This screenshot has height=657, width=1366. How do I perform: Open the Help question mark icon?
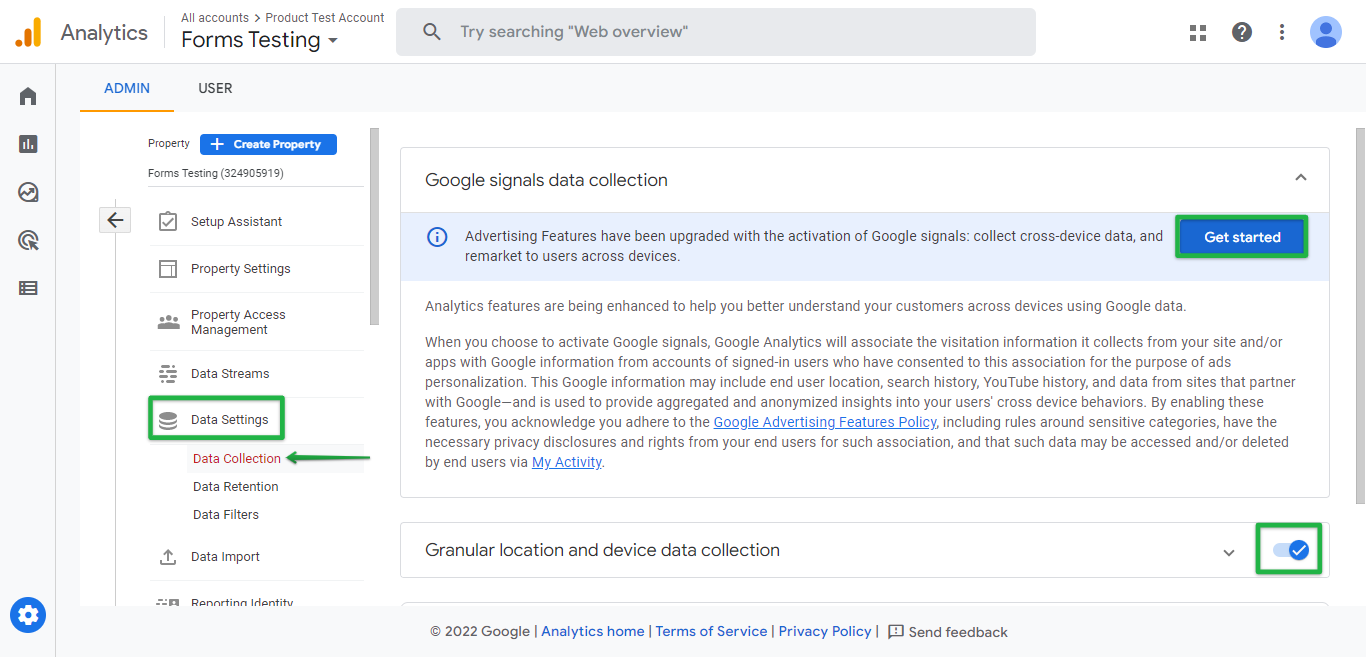point(1242,32)
